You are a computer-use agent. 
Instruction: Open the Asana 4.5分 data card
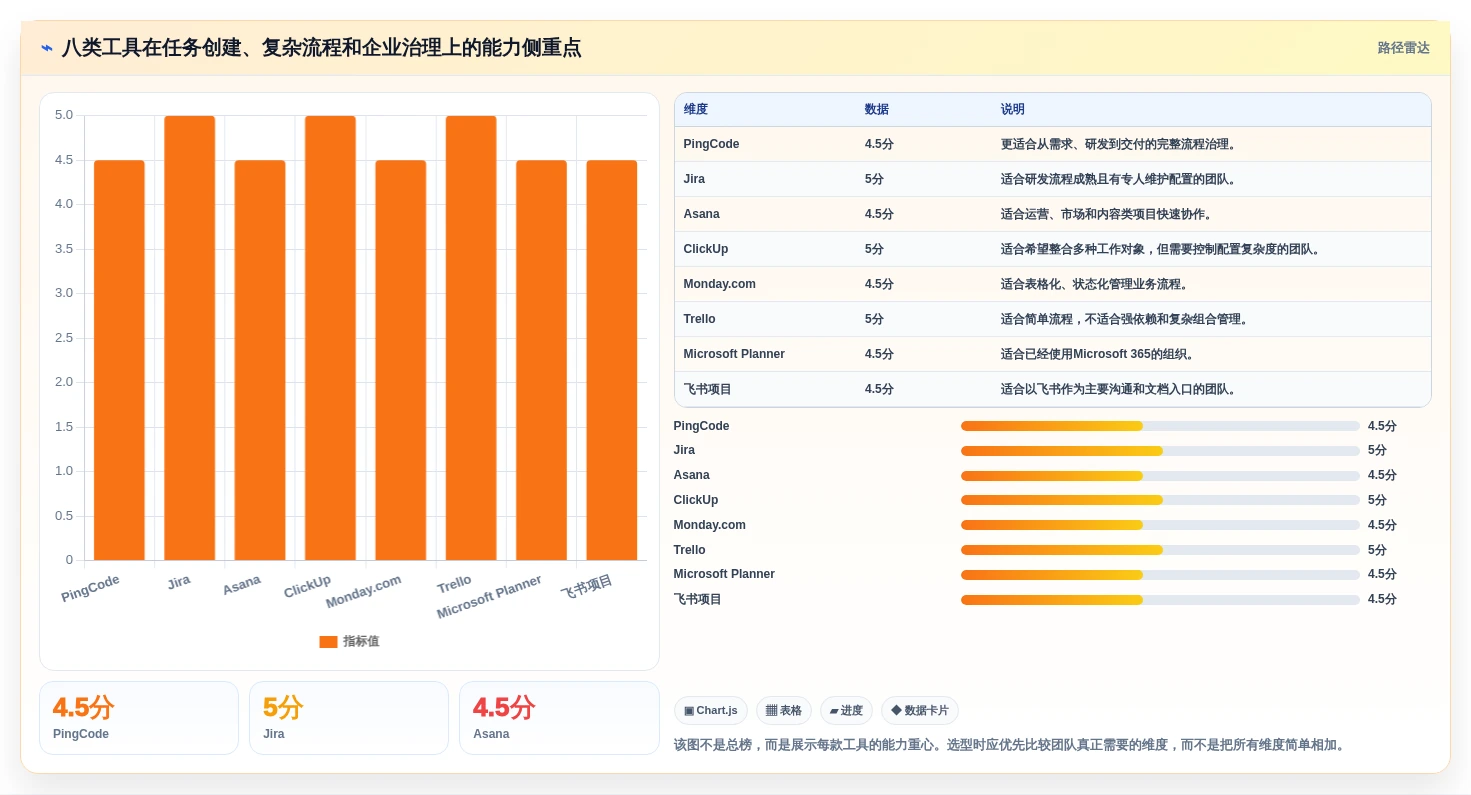tap(559, 718)
